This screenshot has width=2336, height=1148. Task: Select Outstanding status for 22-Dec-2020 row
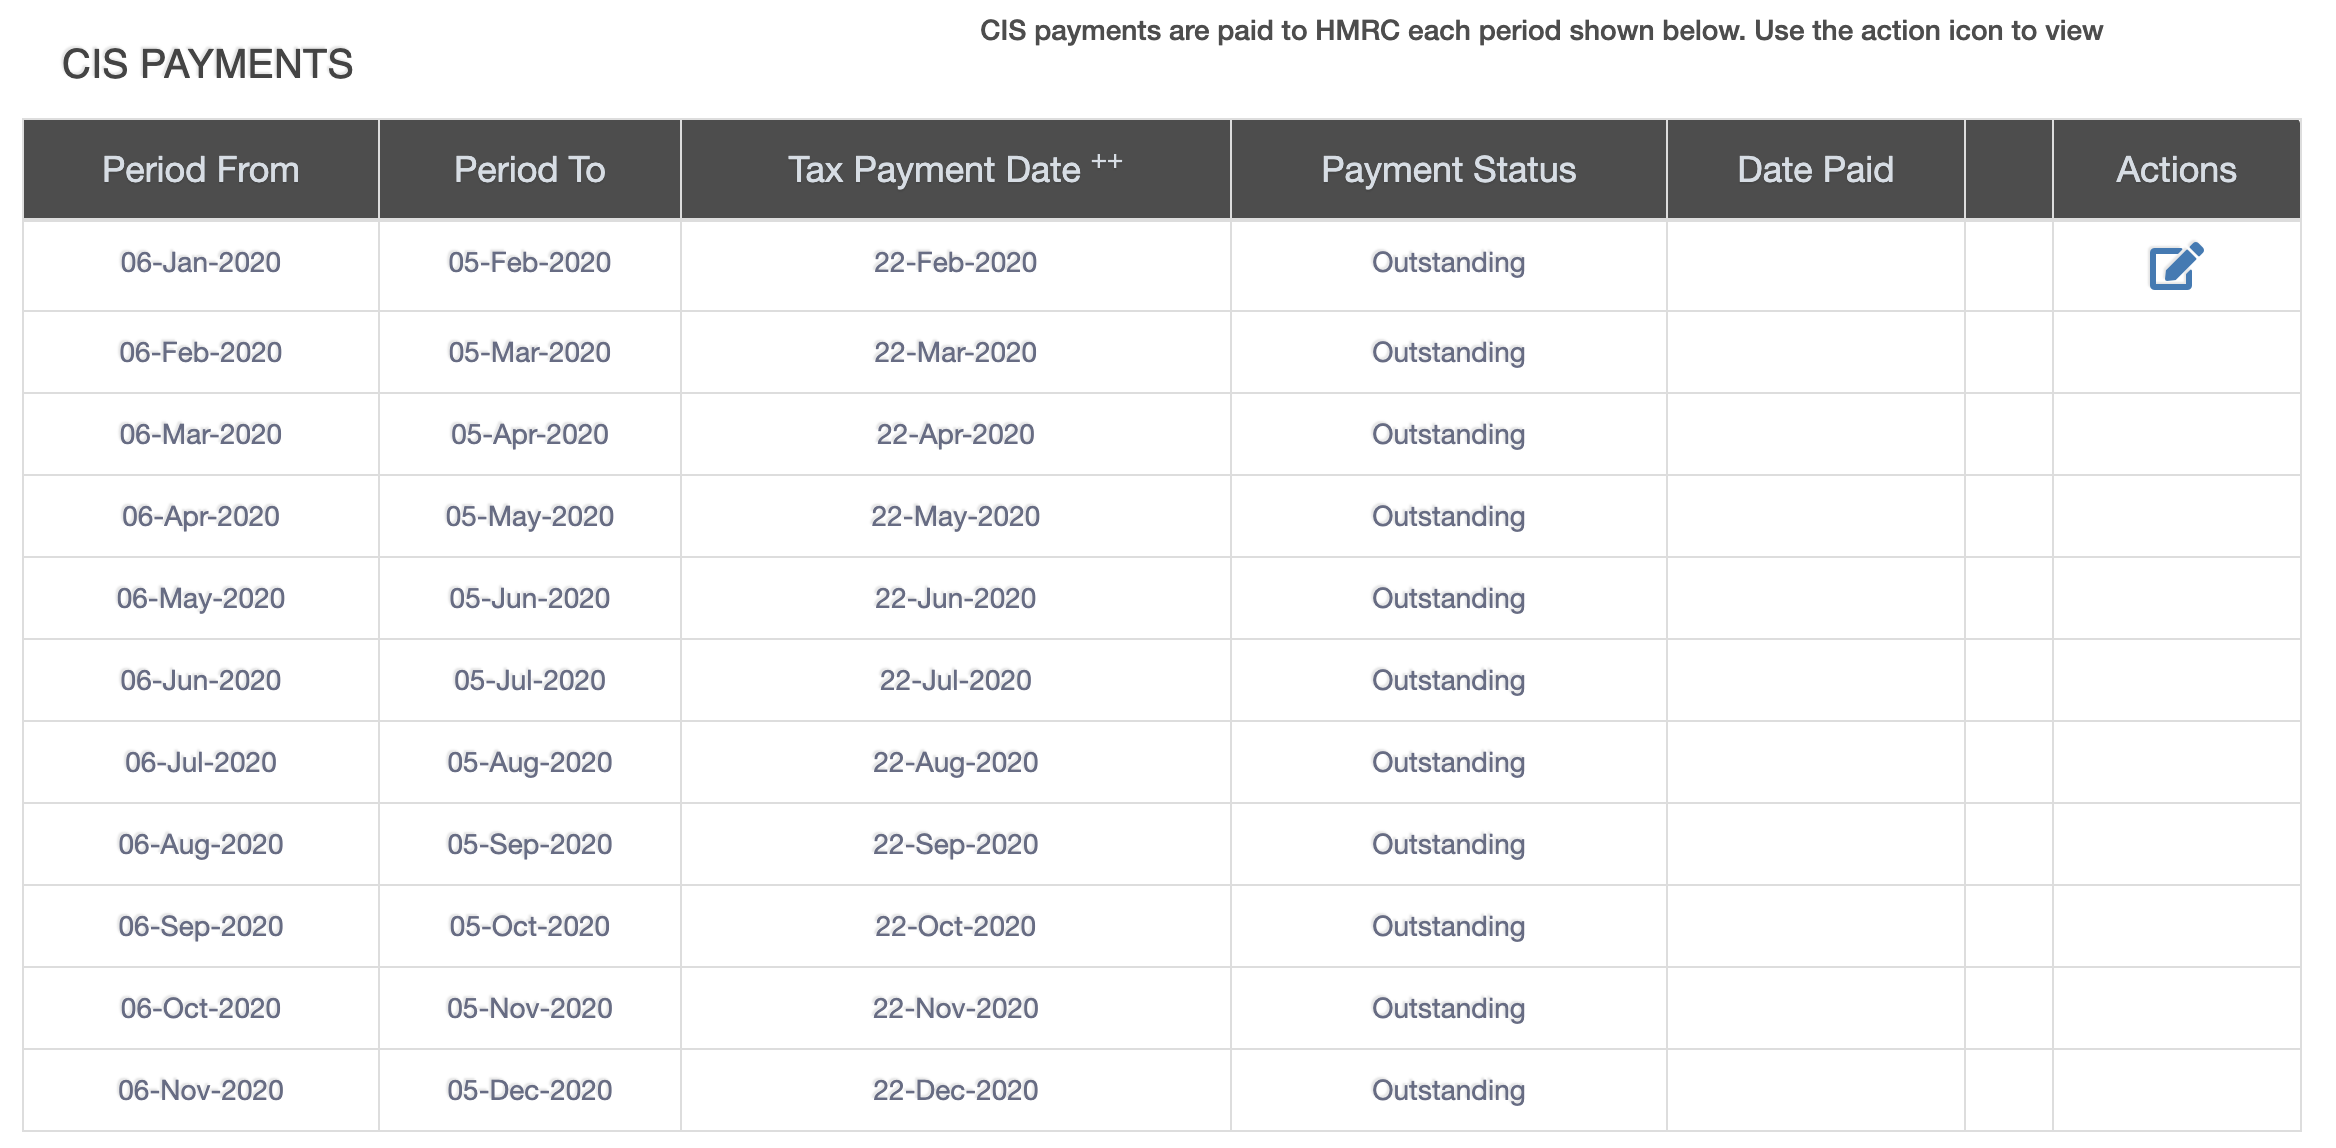[x=1448, y=1091]
